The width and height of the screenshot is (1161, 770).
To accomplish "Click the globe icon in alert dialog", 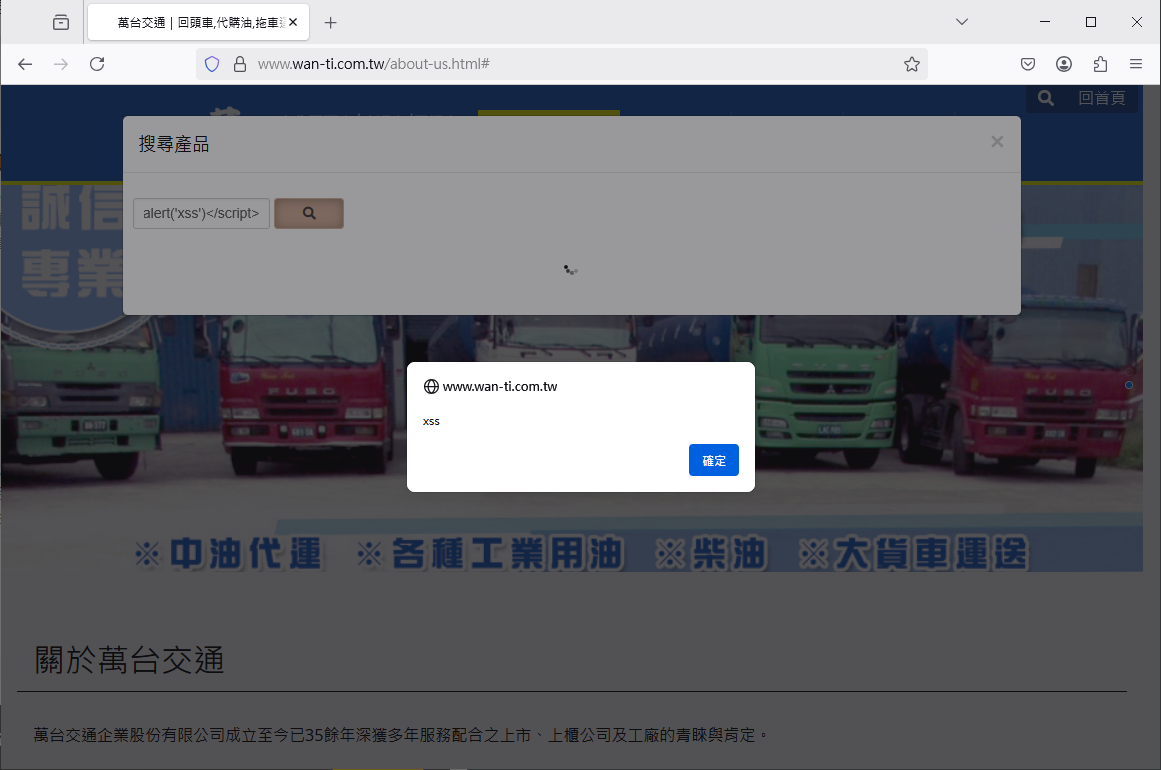I will pos(431,386).
